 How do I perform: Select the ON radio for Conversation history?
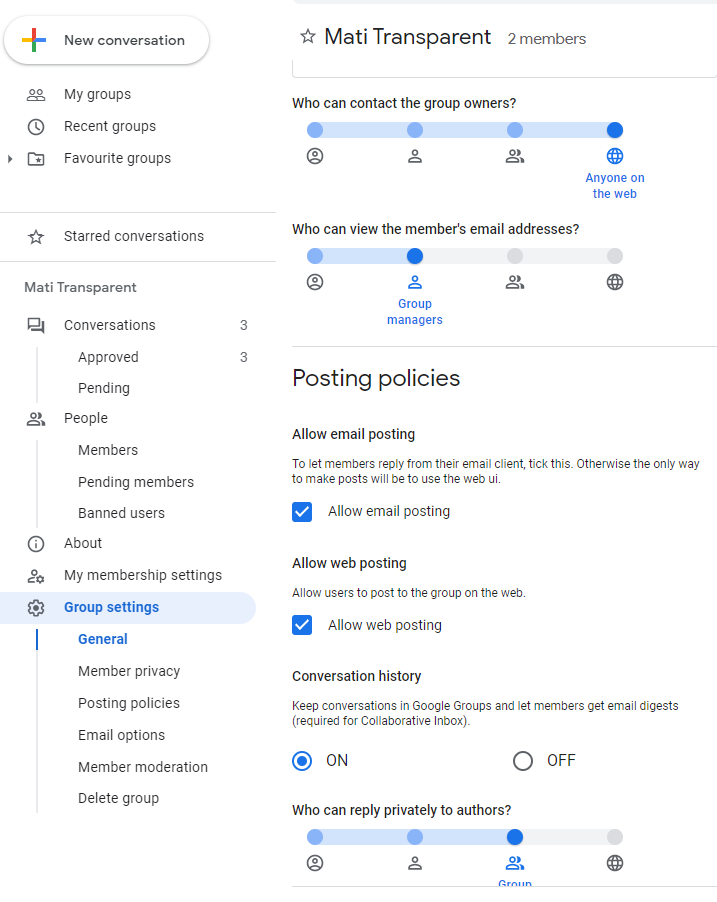coord(302,761)
